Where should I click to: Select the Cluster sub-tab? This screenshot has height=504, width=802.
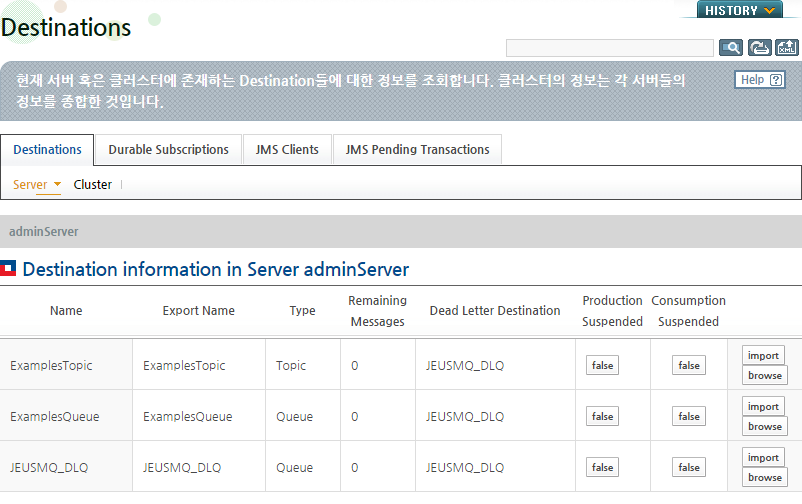[x=93, y=185]
